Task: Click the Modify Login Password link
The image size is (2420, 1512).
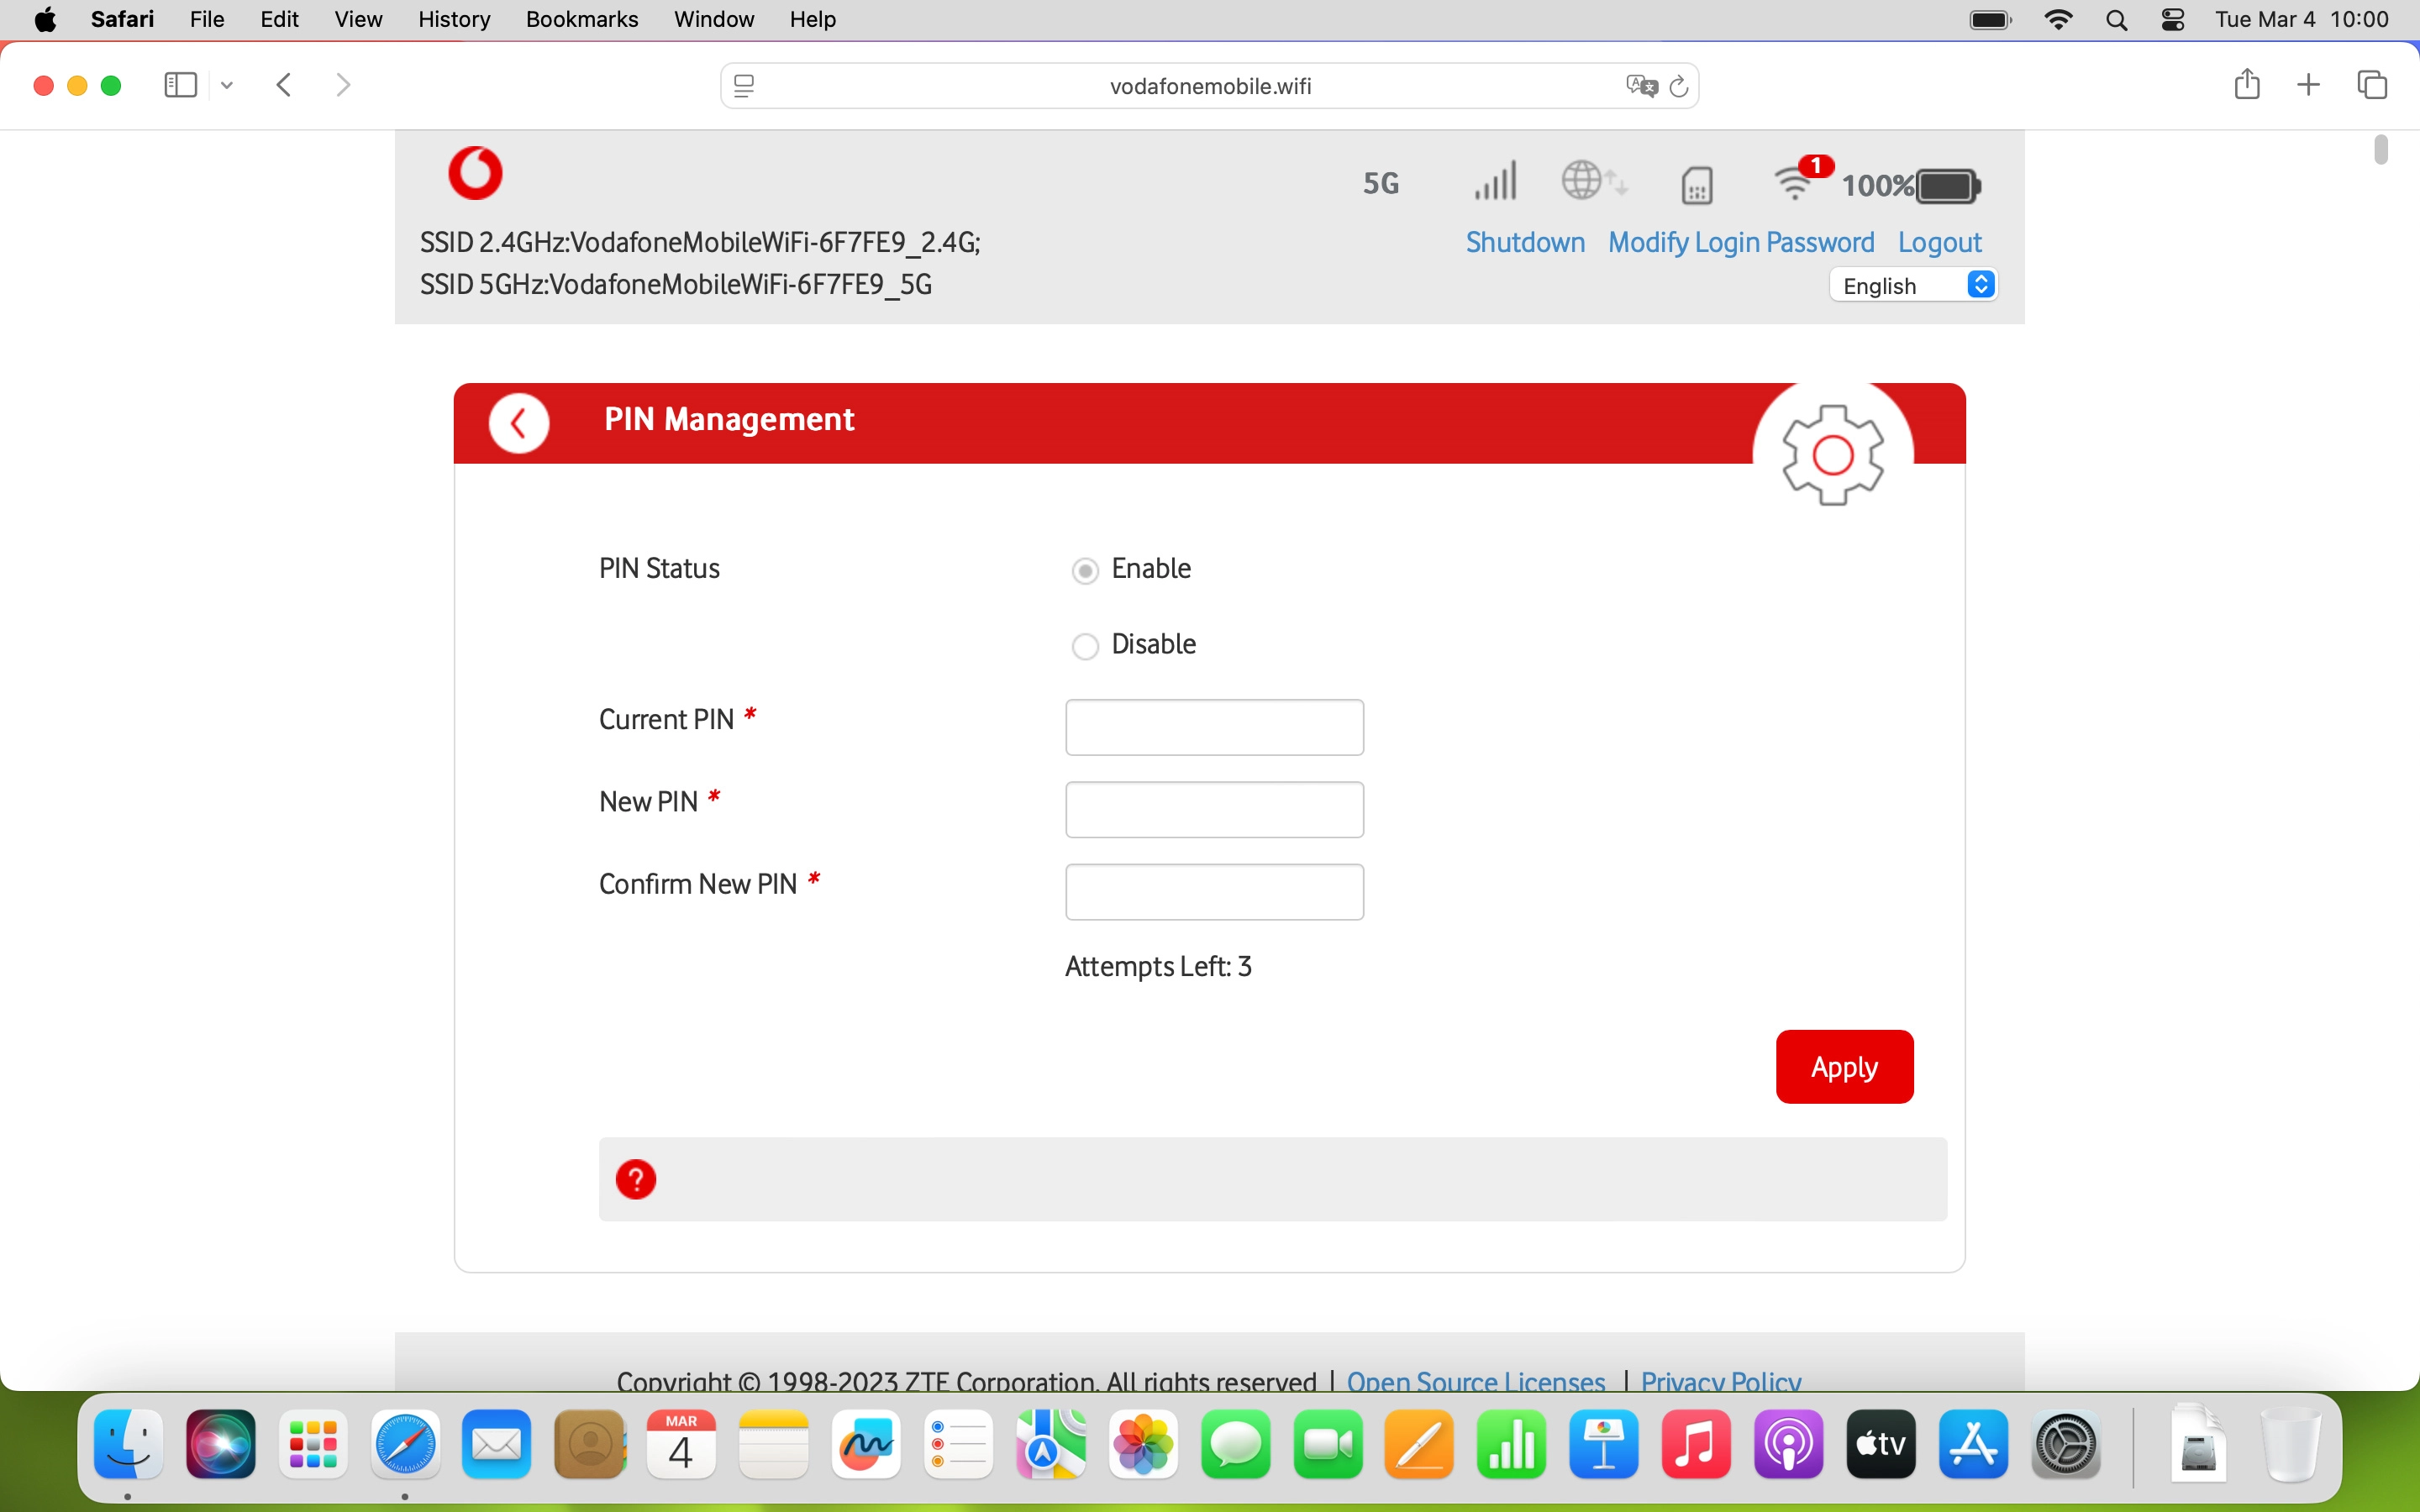Action: click(x=1740, y=242)
